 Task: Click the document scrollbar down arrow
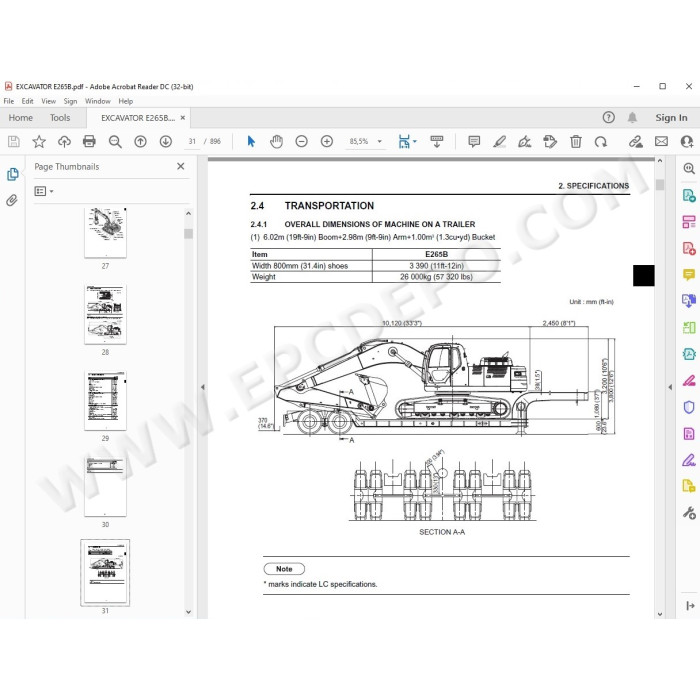click(x=660, y=614)
